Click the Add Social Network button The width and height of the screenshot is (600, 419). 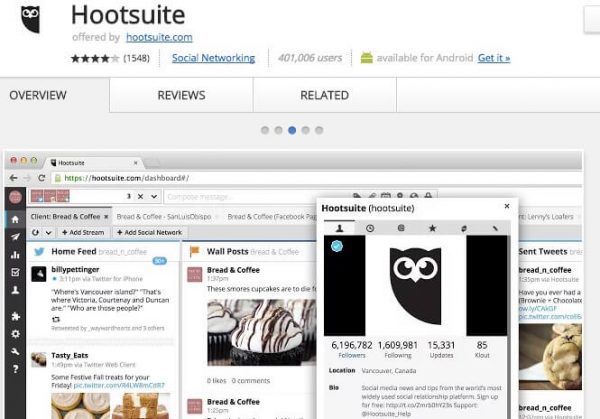pyautogui.click(x=150, y=232)
